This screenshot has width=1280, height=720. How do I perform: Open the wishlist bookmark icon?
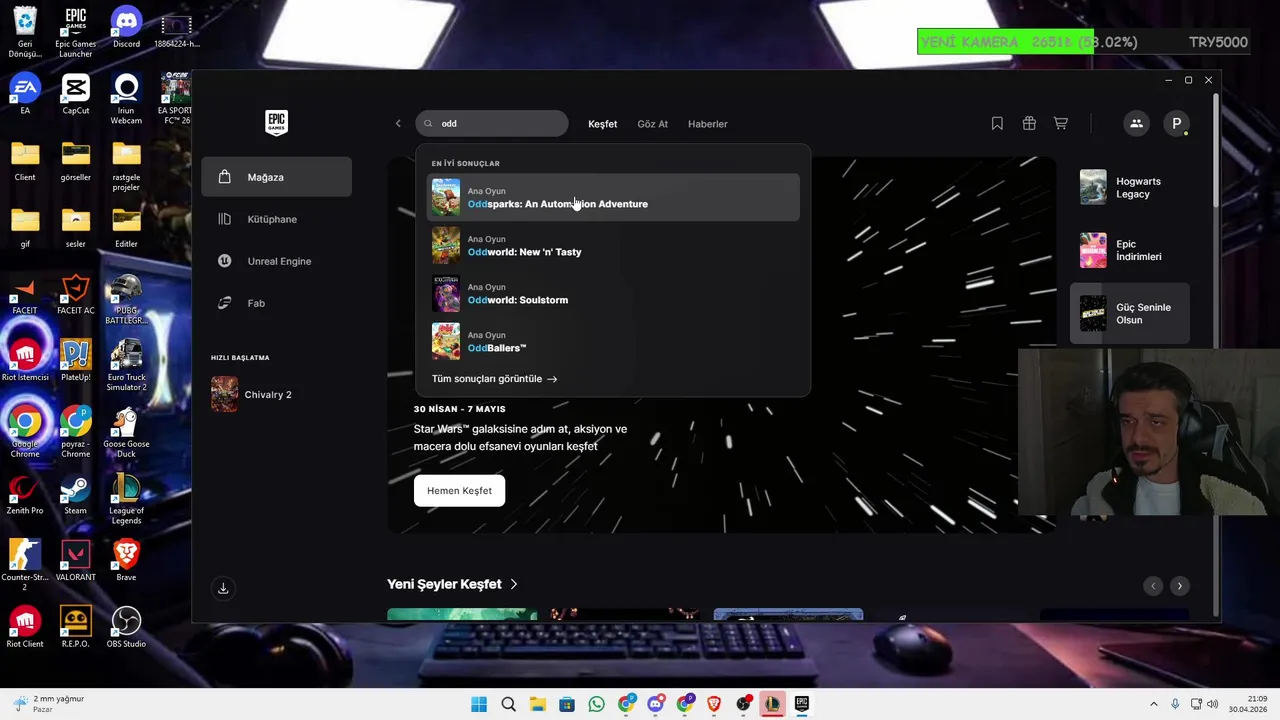(997, 123)
